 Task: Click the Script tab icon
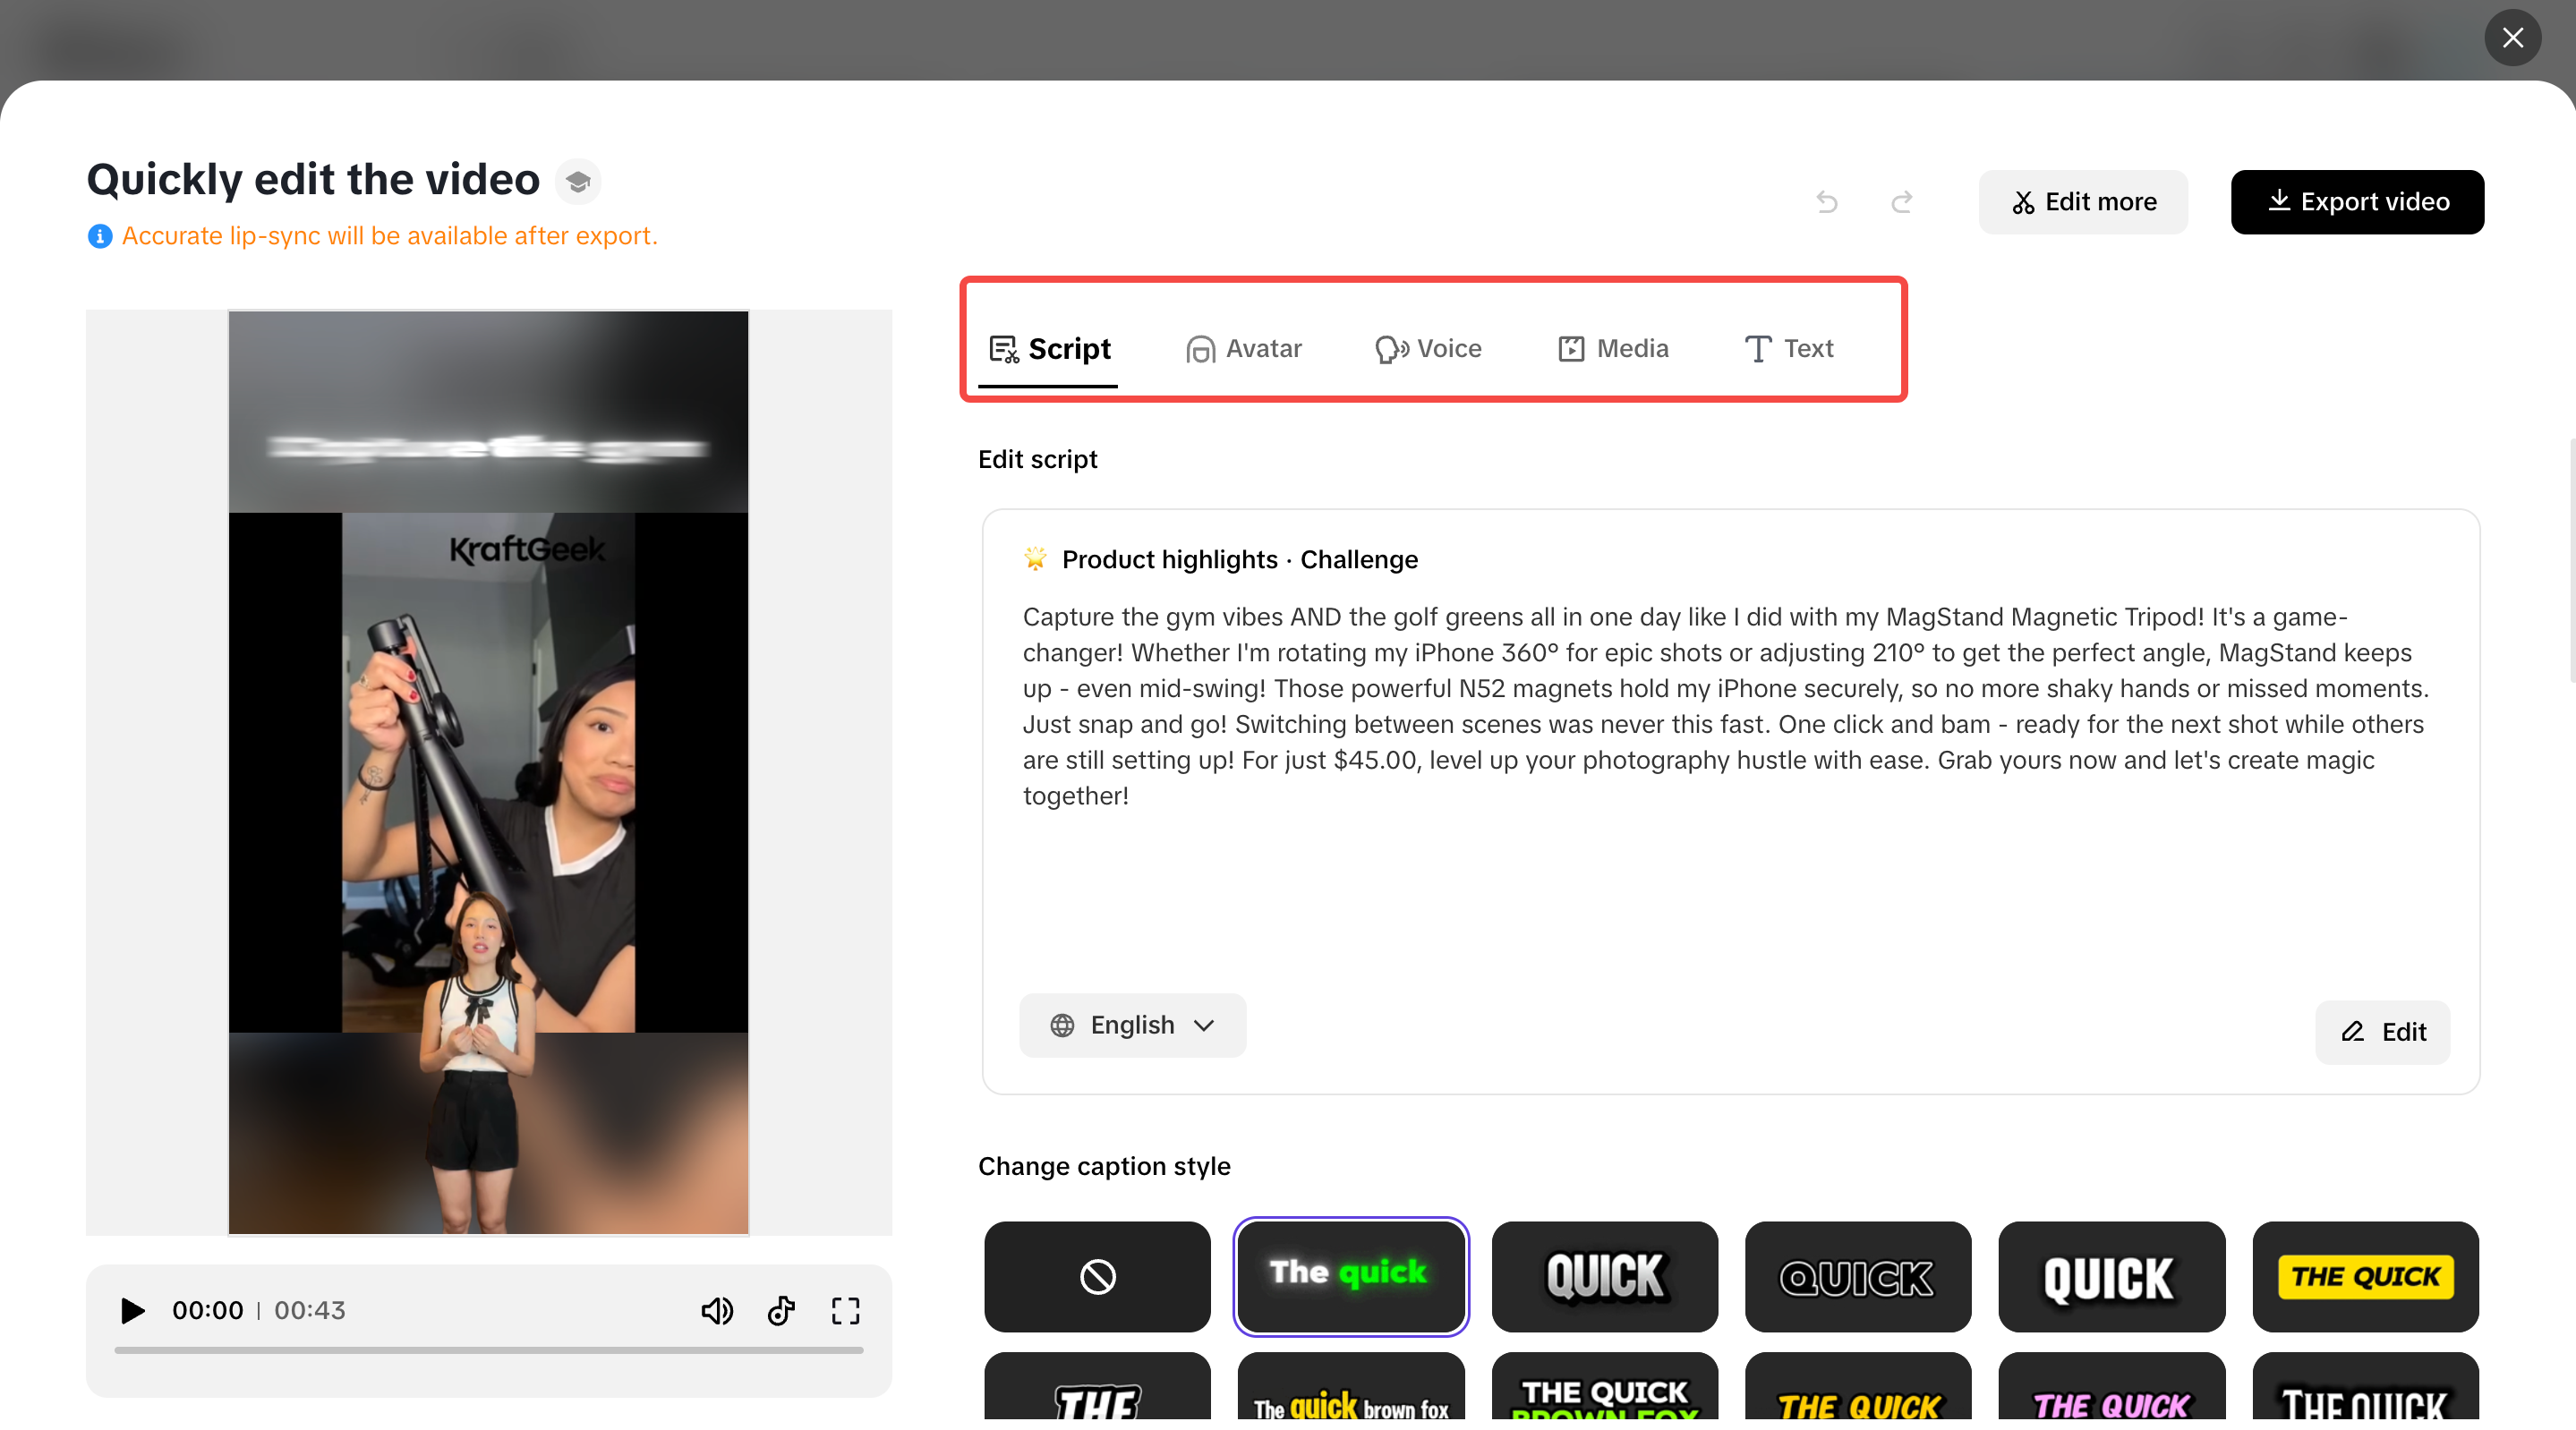pyautogui.click(x=1003, y=349)
